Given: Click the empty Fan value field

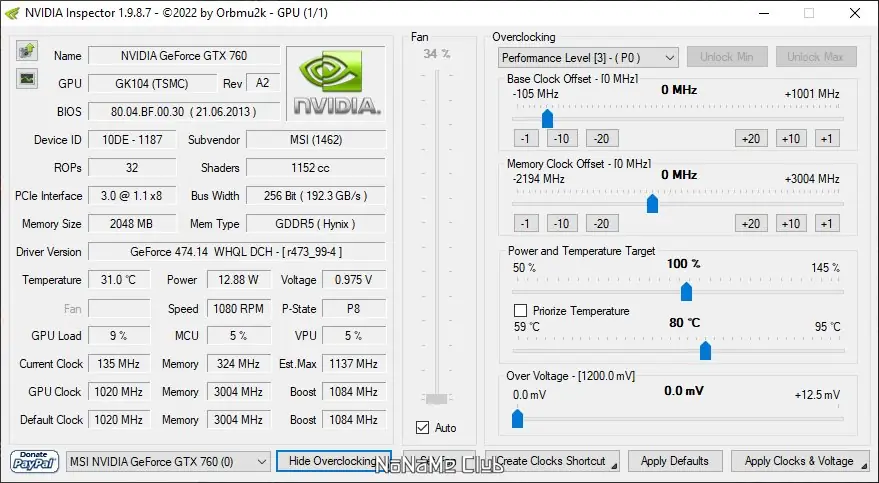Looking at the screenshot, I should (119, 308).
